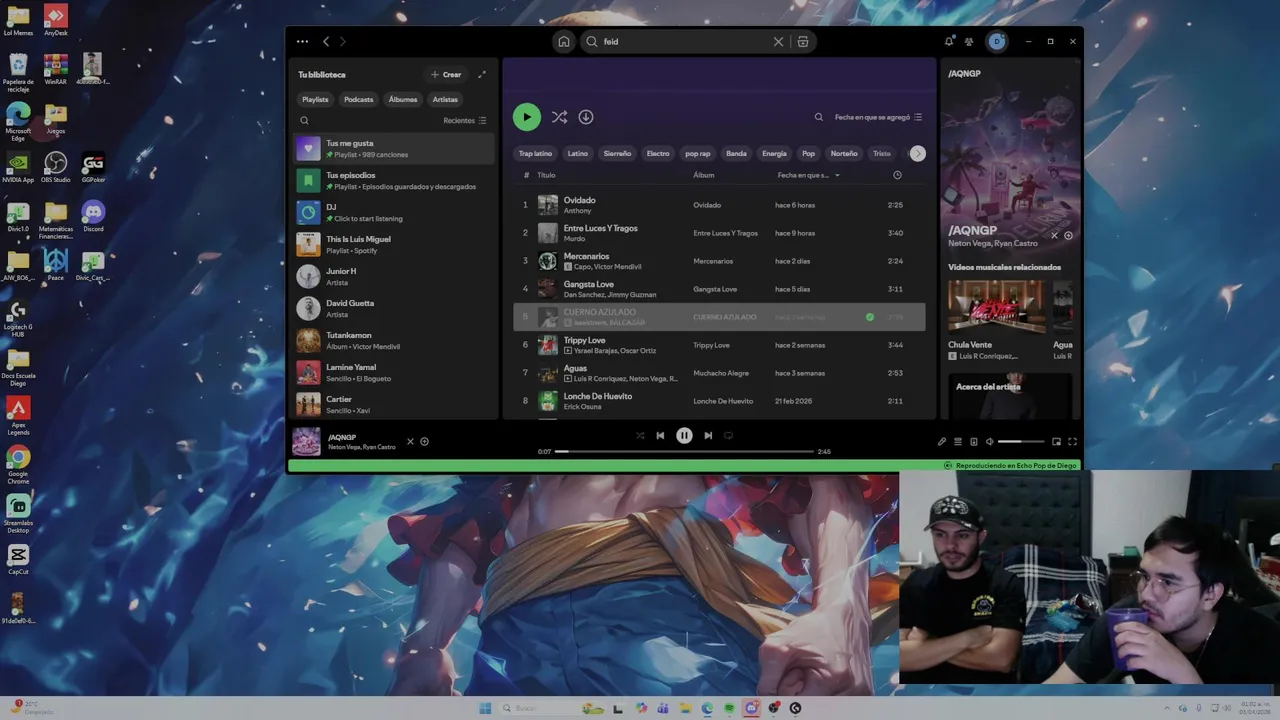Filter the library by Artistas
The width and height of the screenshot is (1280, 720).
[445, 100]
